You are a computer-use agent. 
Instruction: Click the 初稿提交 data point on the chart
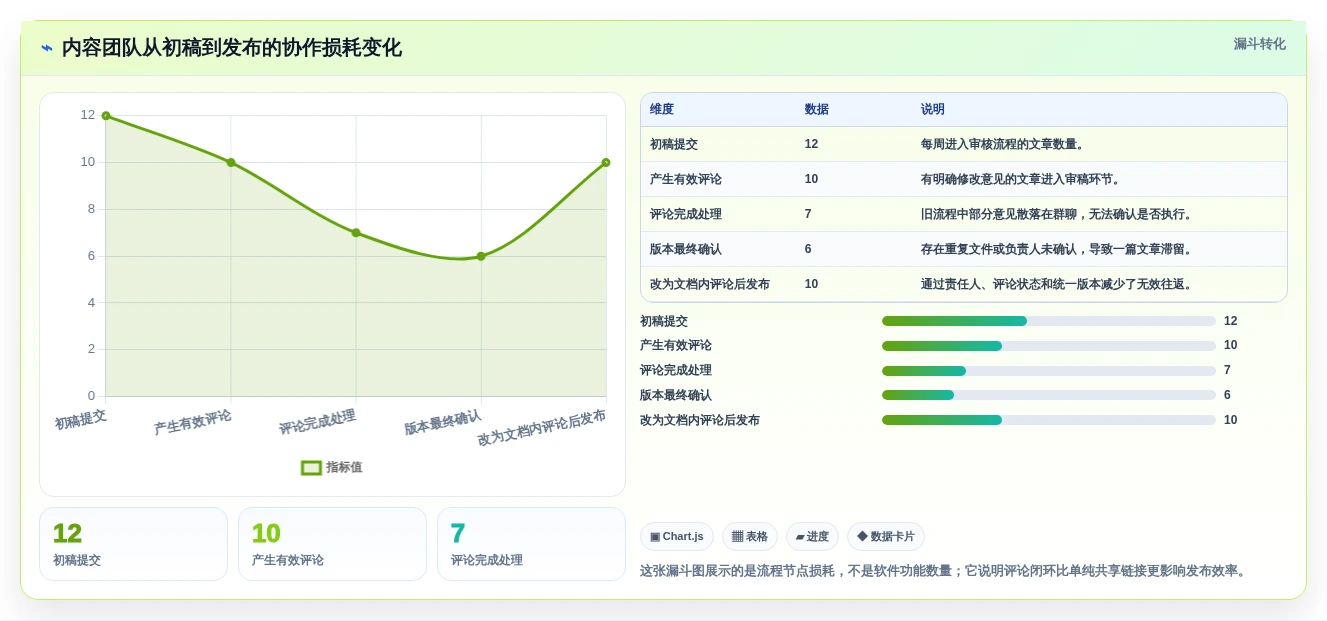[x=106, y=116]
